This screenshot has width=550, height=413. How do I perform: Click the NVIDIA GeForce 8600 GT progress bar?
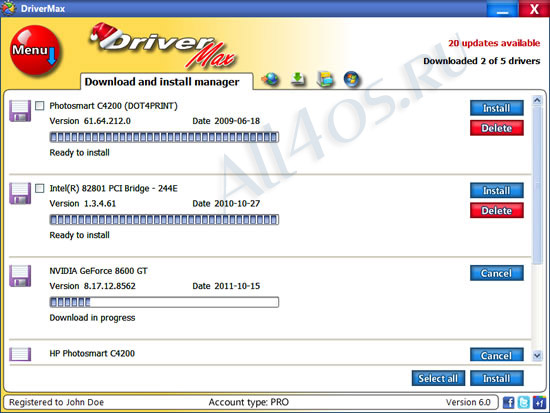(x=164, y=302)
